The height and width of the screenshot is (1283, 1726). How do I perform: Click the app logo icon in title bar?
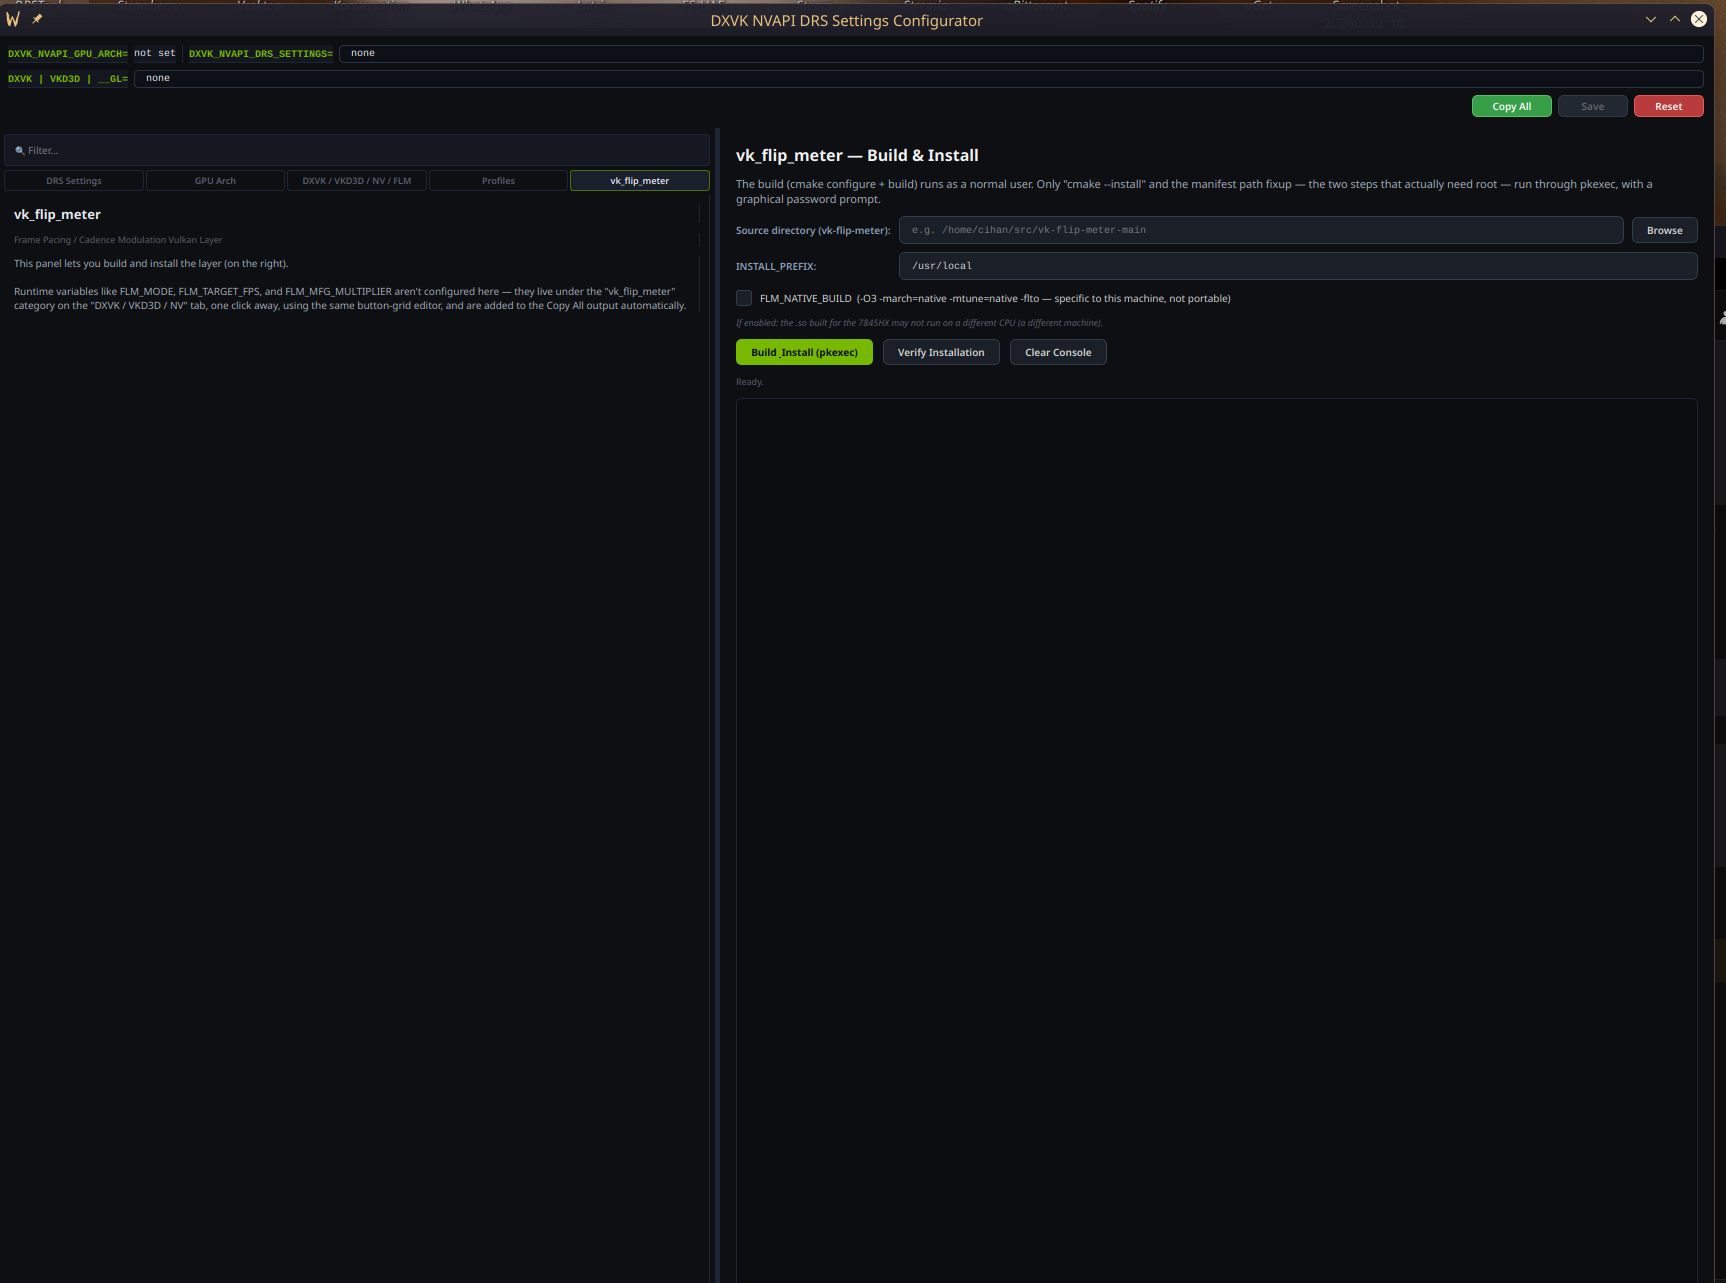tap(13, 19)
